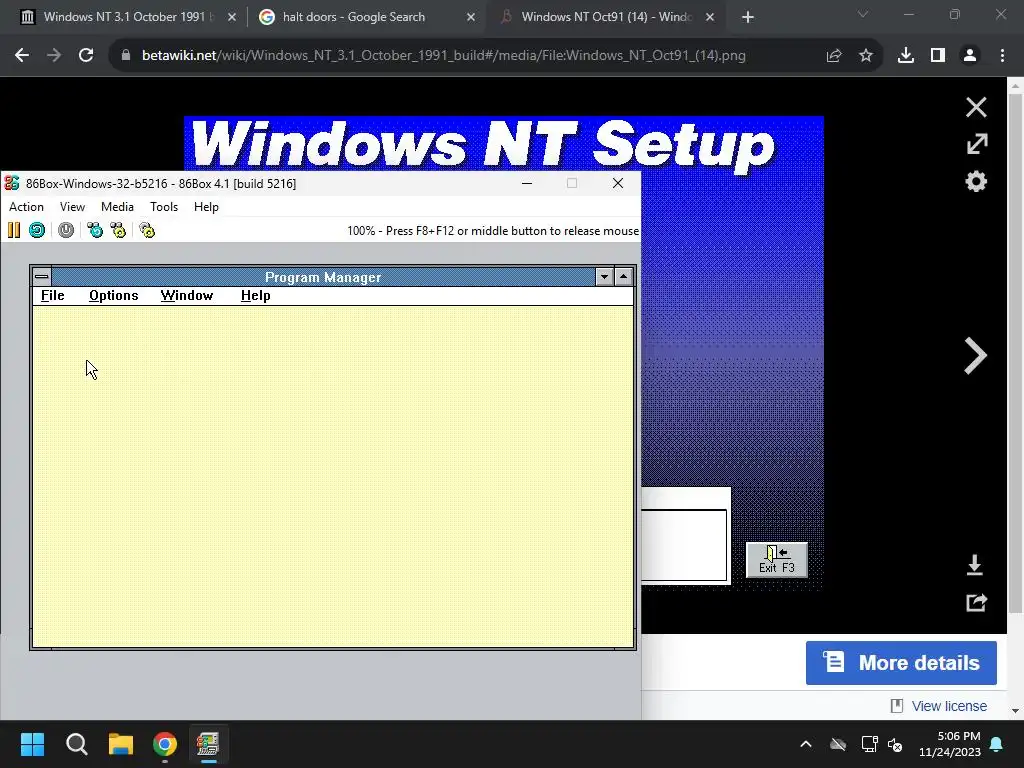Open Program Manager Window menu
Screen dimensions: 1024x768
(x=187, y=296)
